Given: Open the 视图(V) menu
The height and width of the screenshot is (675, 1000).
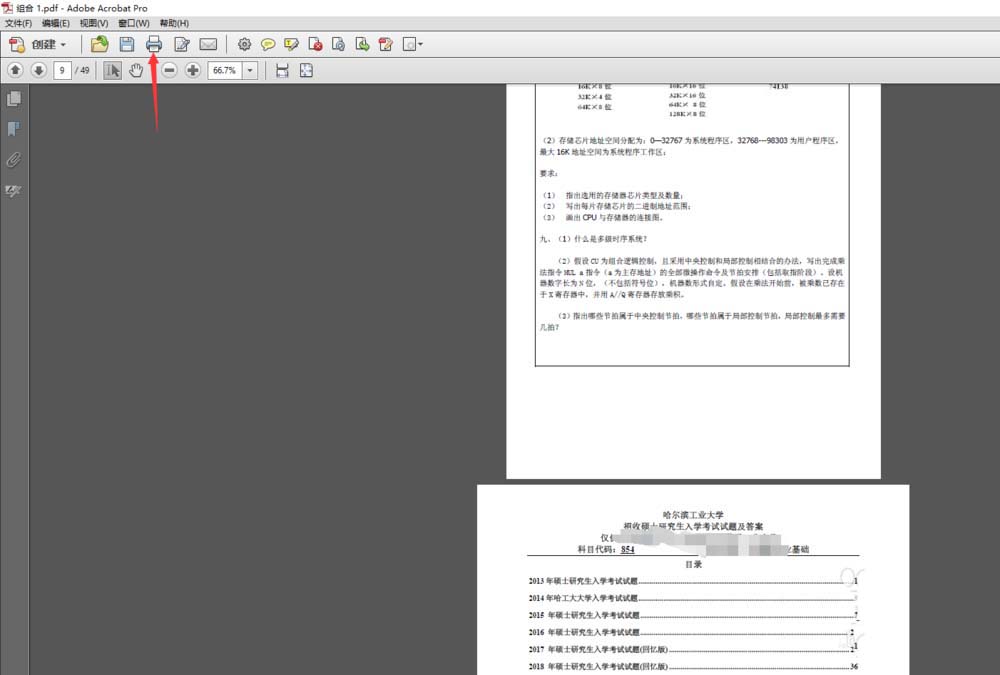Looking at the screenshot, I should click(x=94, y=23).
